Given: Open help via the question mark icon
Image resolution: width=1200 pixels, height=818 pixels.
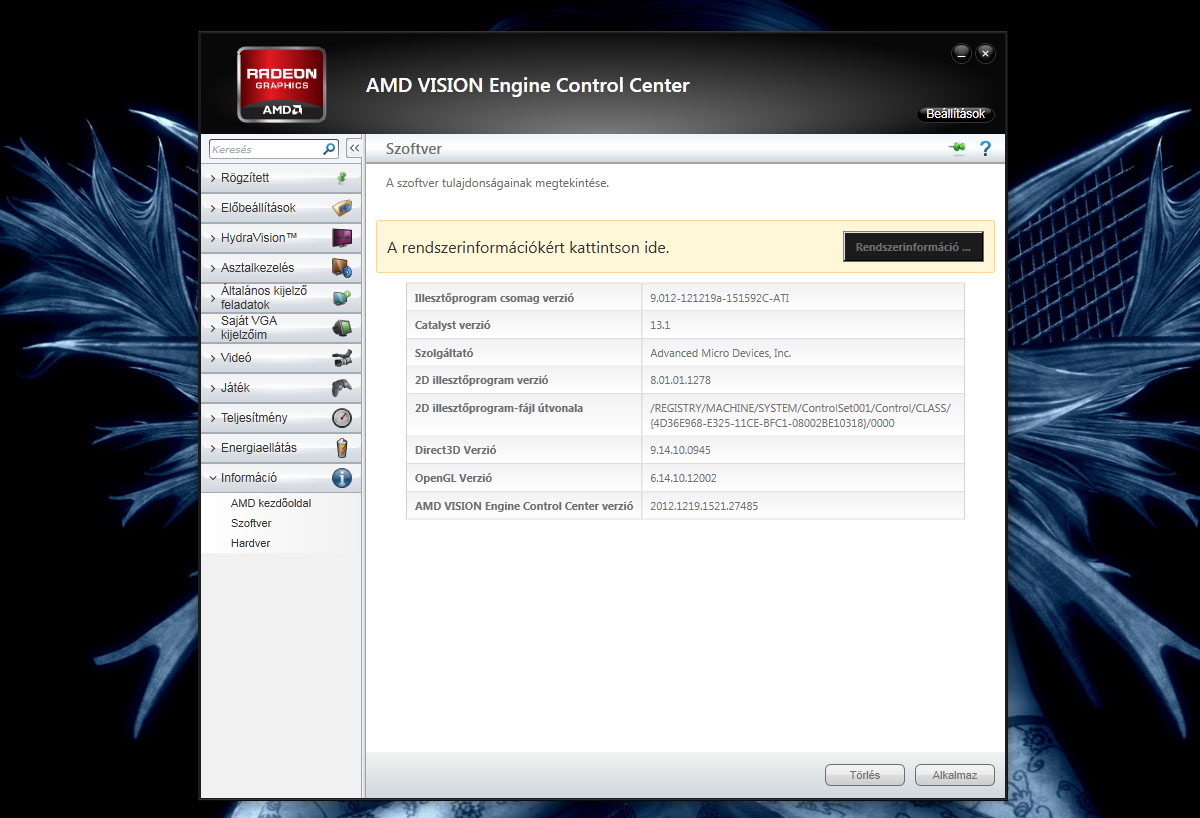Looking at the screenshot, I should tap(985, 149).
